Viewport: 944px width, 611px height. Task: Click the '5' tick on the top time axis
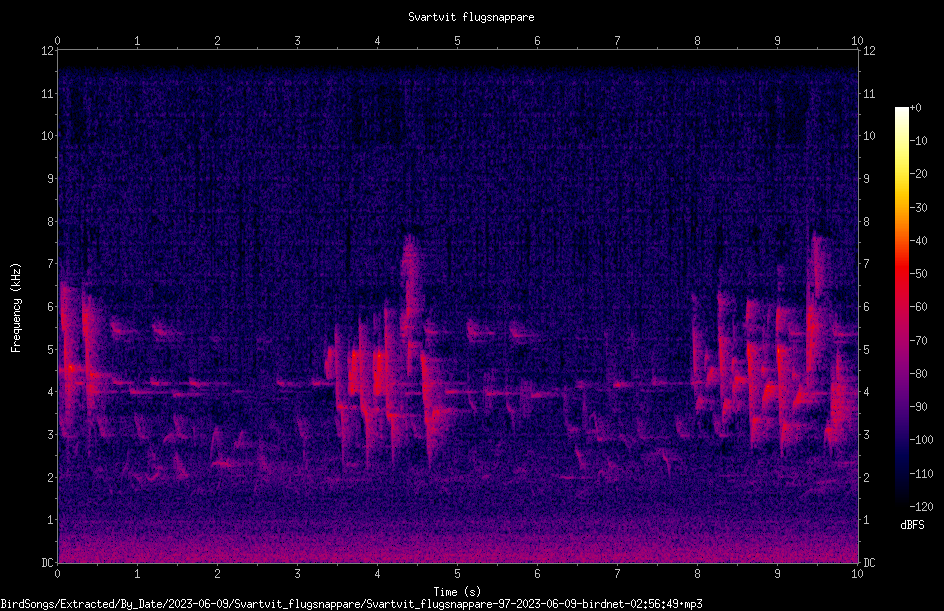tap(458, 41)
